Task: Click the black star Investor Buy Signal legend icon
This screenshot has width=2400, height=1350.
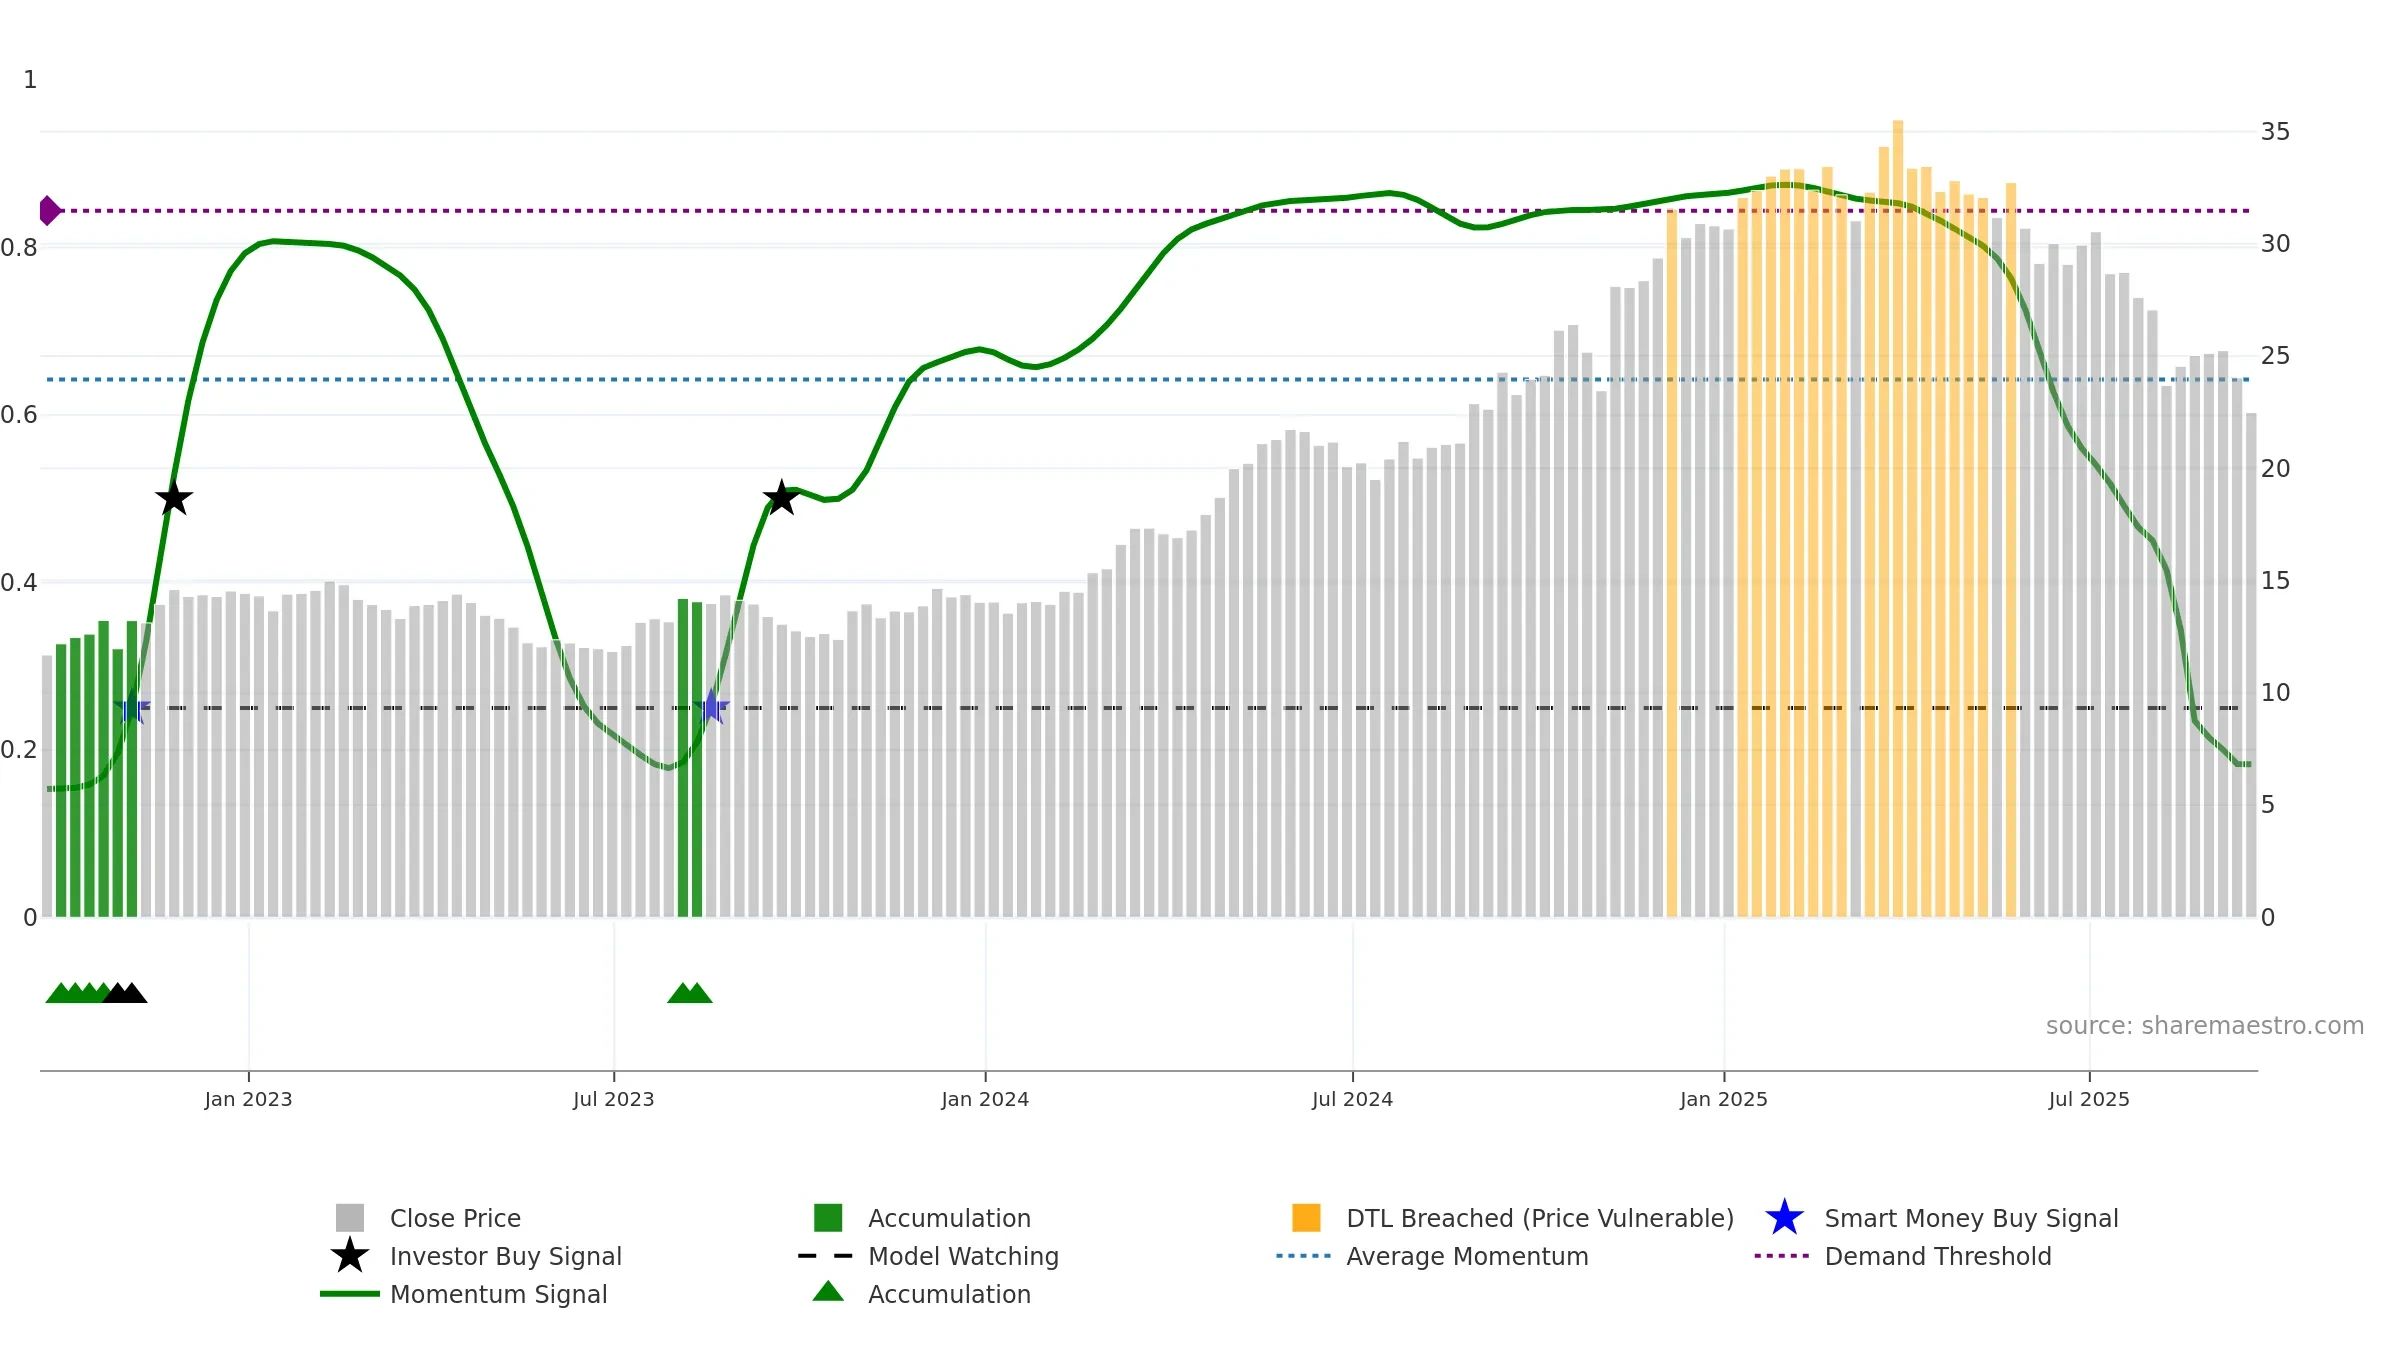Action: tap(349, 1256)
